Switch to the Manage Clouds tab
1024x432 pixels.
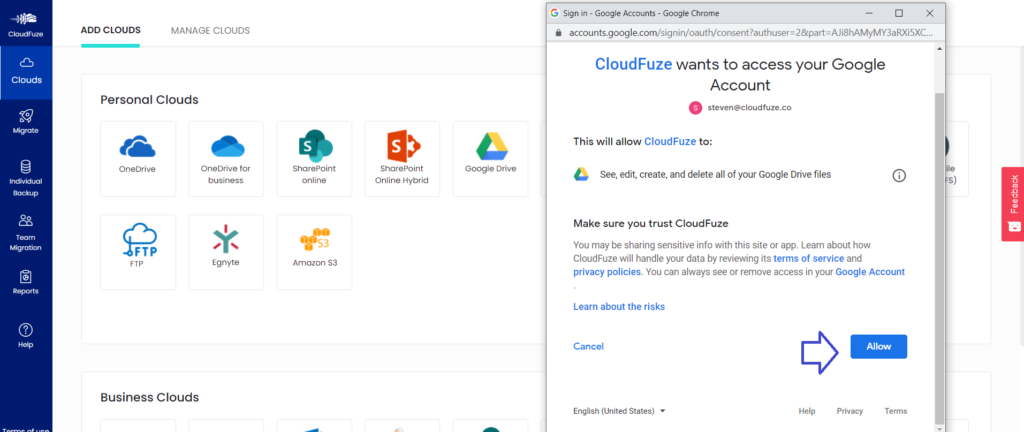[210, 31]
